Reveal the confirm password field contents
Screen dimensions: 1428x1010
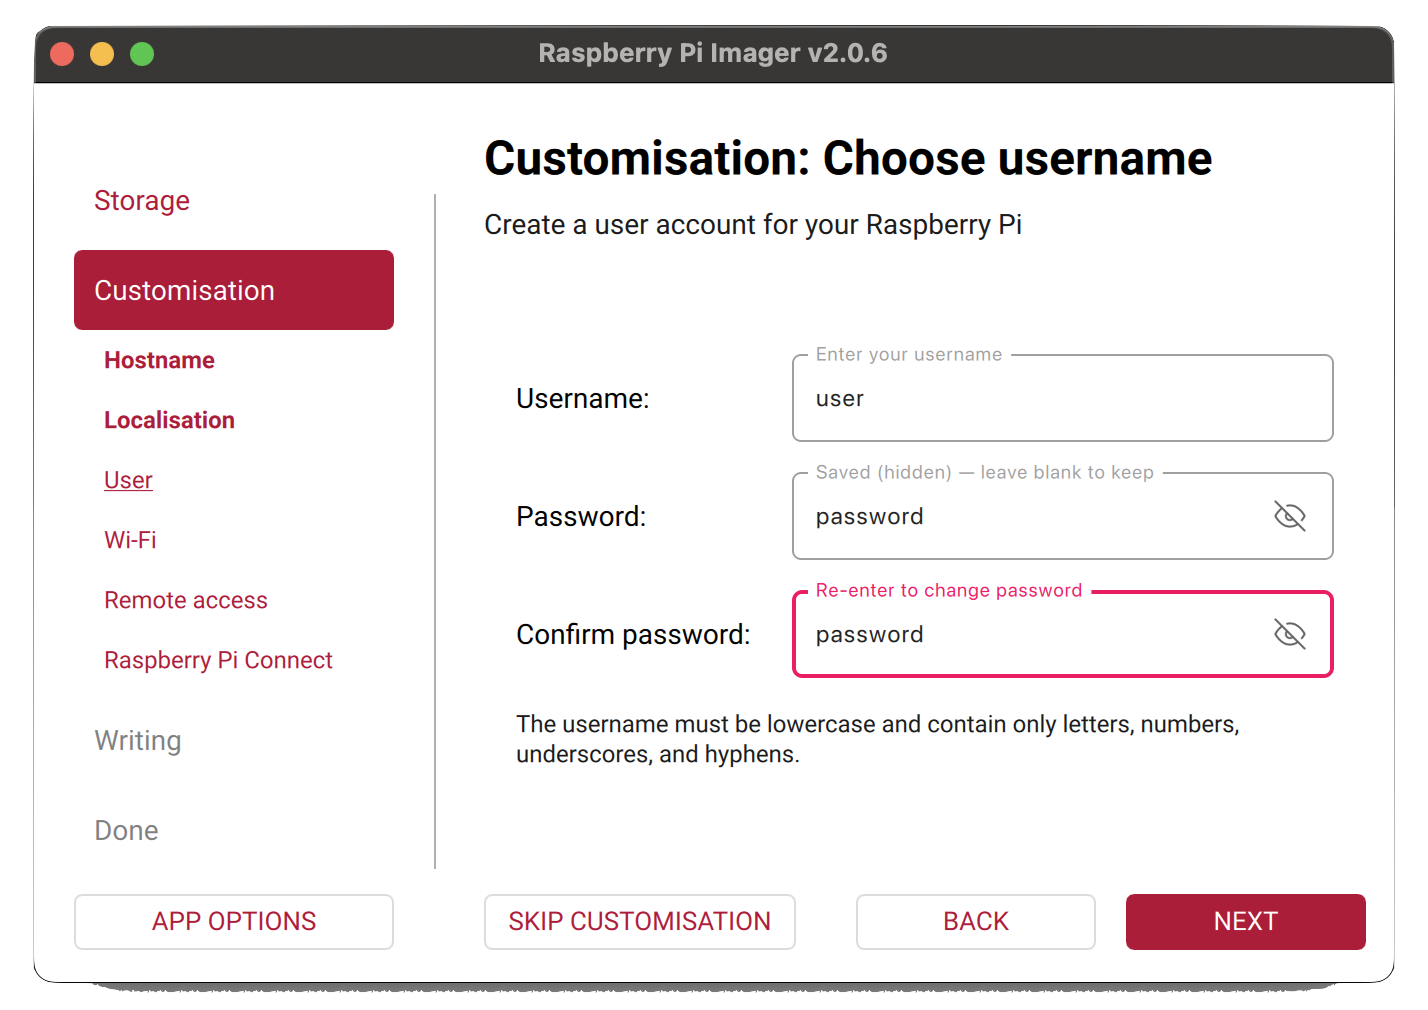click(1289, 634)
